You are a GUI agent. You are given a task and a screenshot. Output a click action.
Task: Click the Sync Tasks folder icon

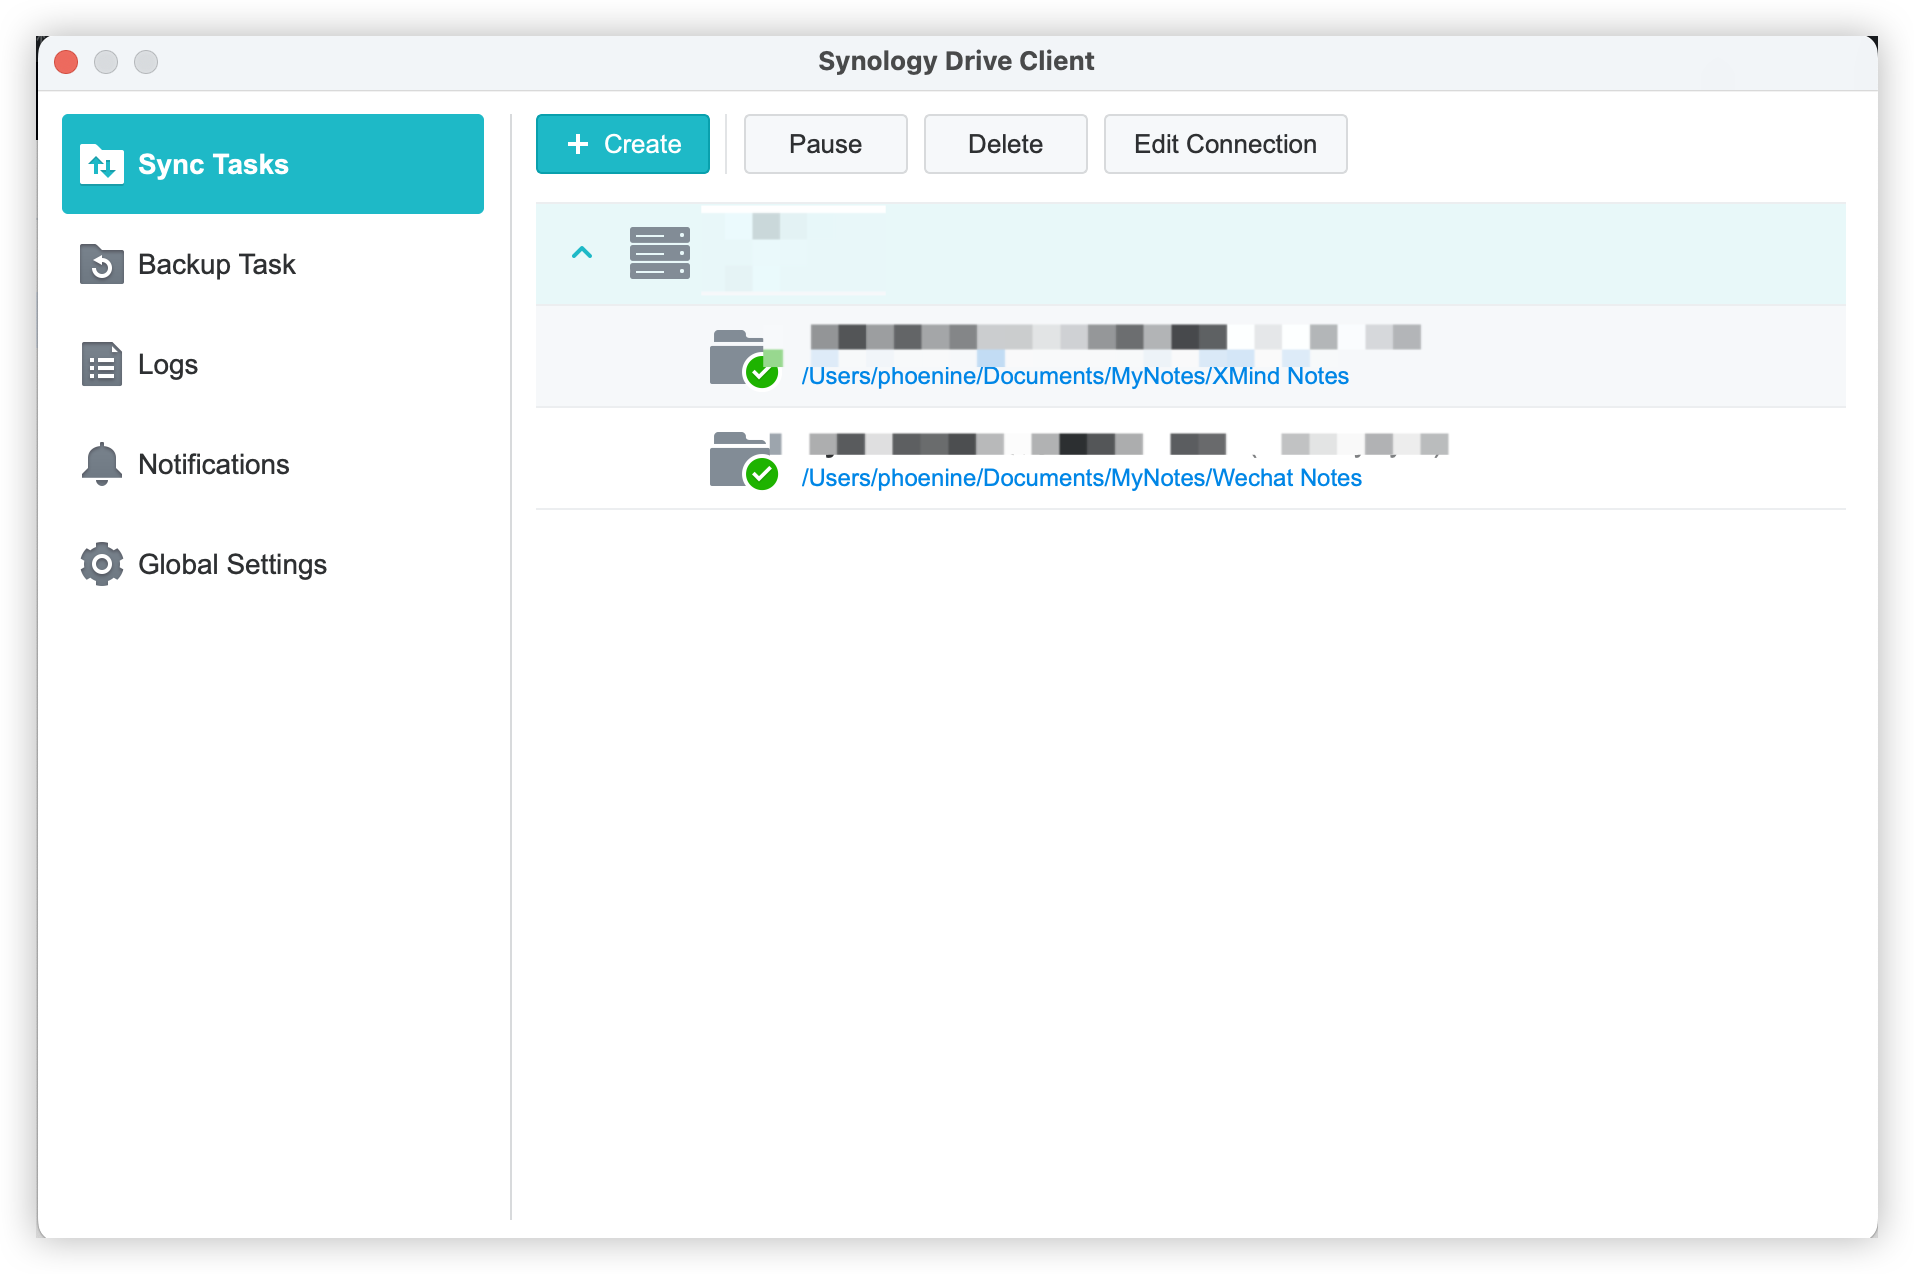pyautogui.click(x=102, y=164)
